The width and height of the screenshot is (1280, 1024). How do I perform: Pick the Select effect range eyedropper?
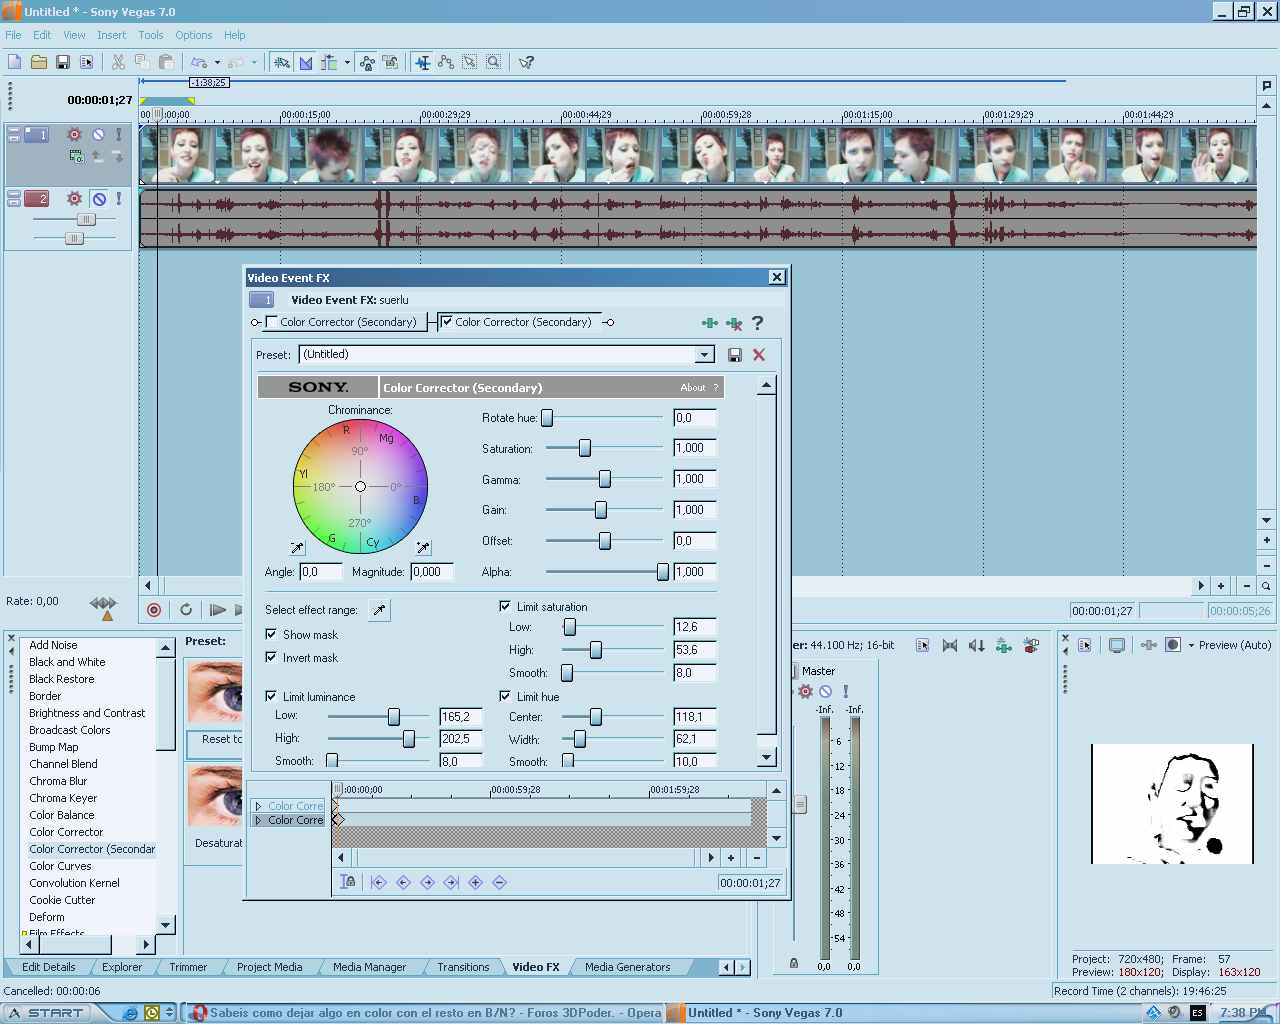point(379,610)
